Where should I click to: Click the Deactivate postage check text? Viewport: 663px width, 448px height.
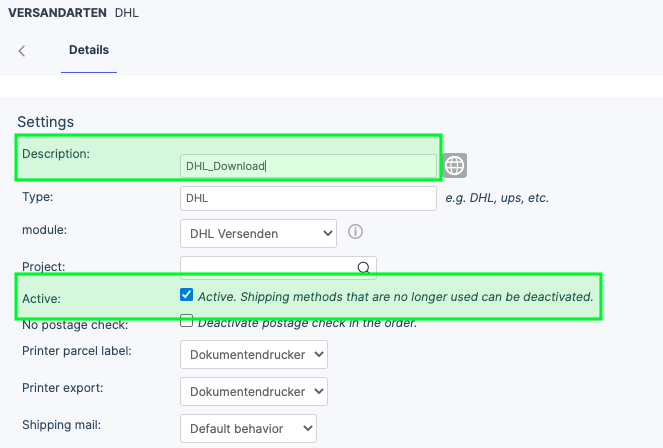coord(307,323)
